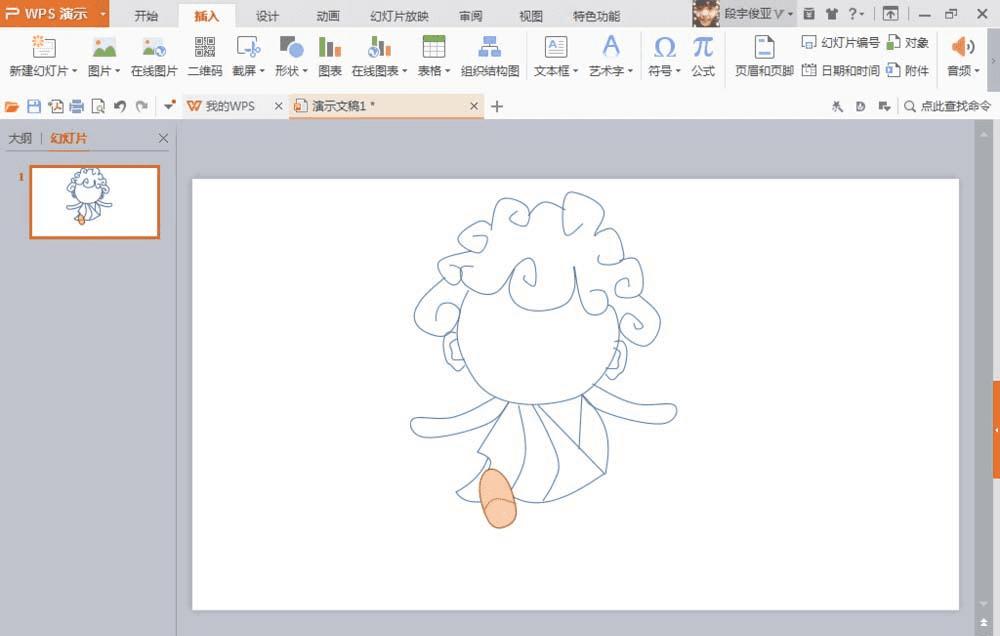Switch to the 动画 ribbon tab
The image size is (1000, 636).
pos(328,16)
